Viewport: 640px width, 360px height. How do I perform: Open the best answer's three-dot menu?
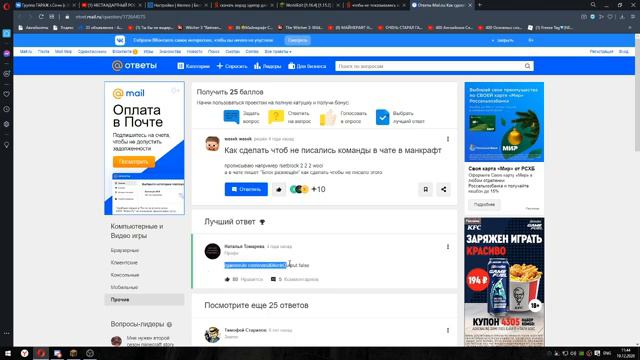(x=448, y=247)
